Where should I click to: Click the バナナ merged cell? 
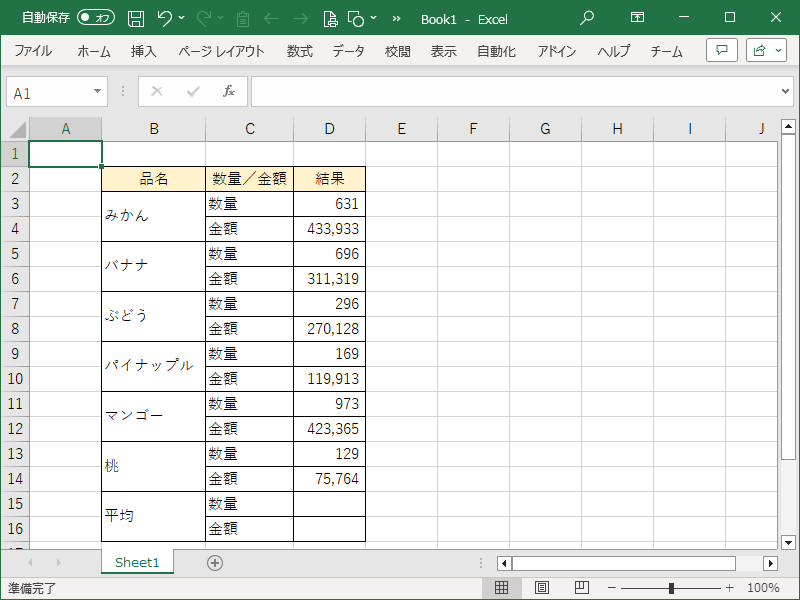154,266
